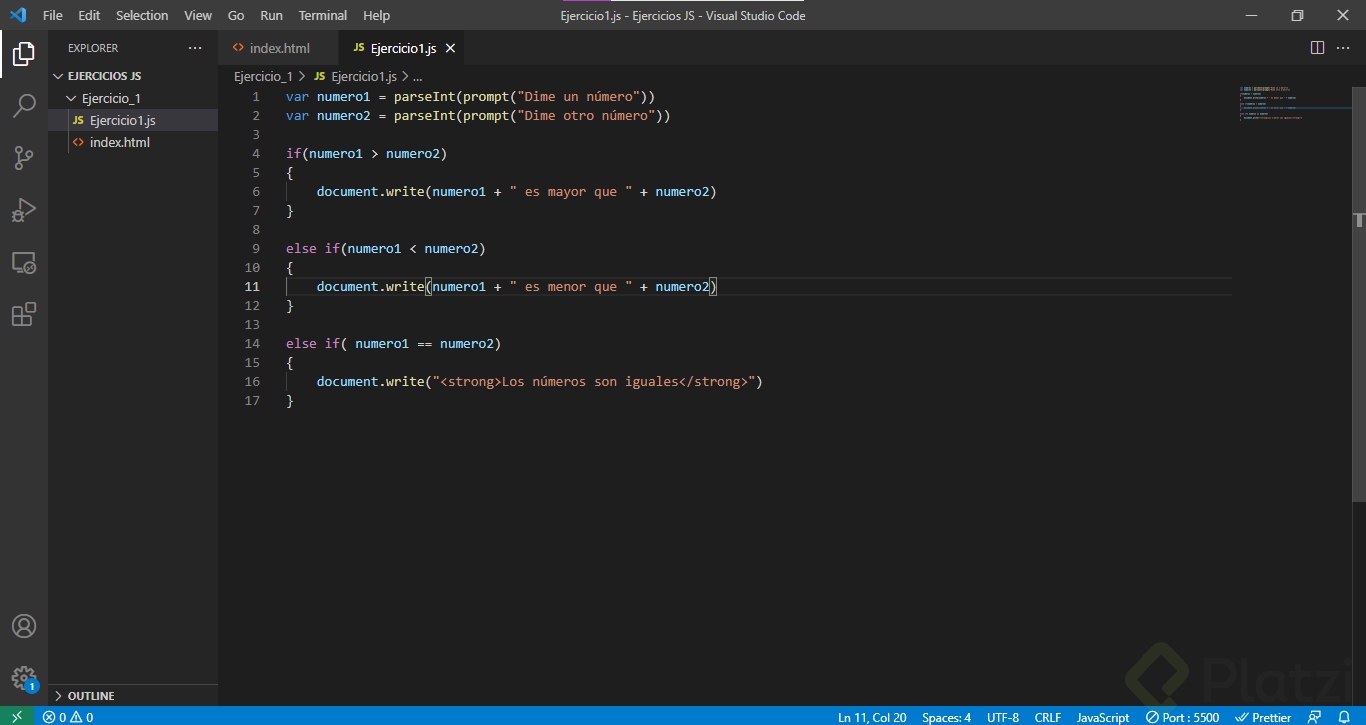Open the Run and Debug view
The width and height of the screenshot is (1366, 725).
coord(24,210)
